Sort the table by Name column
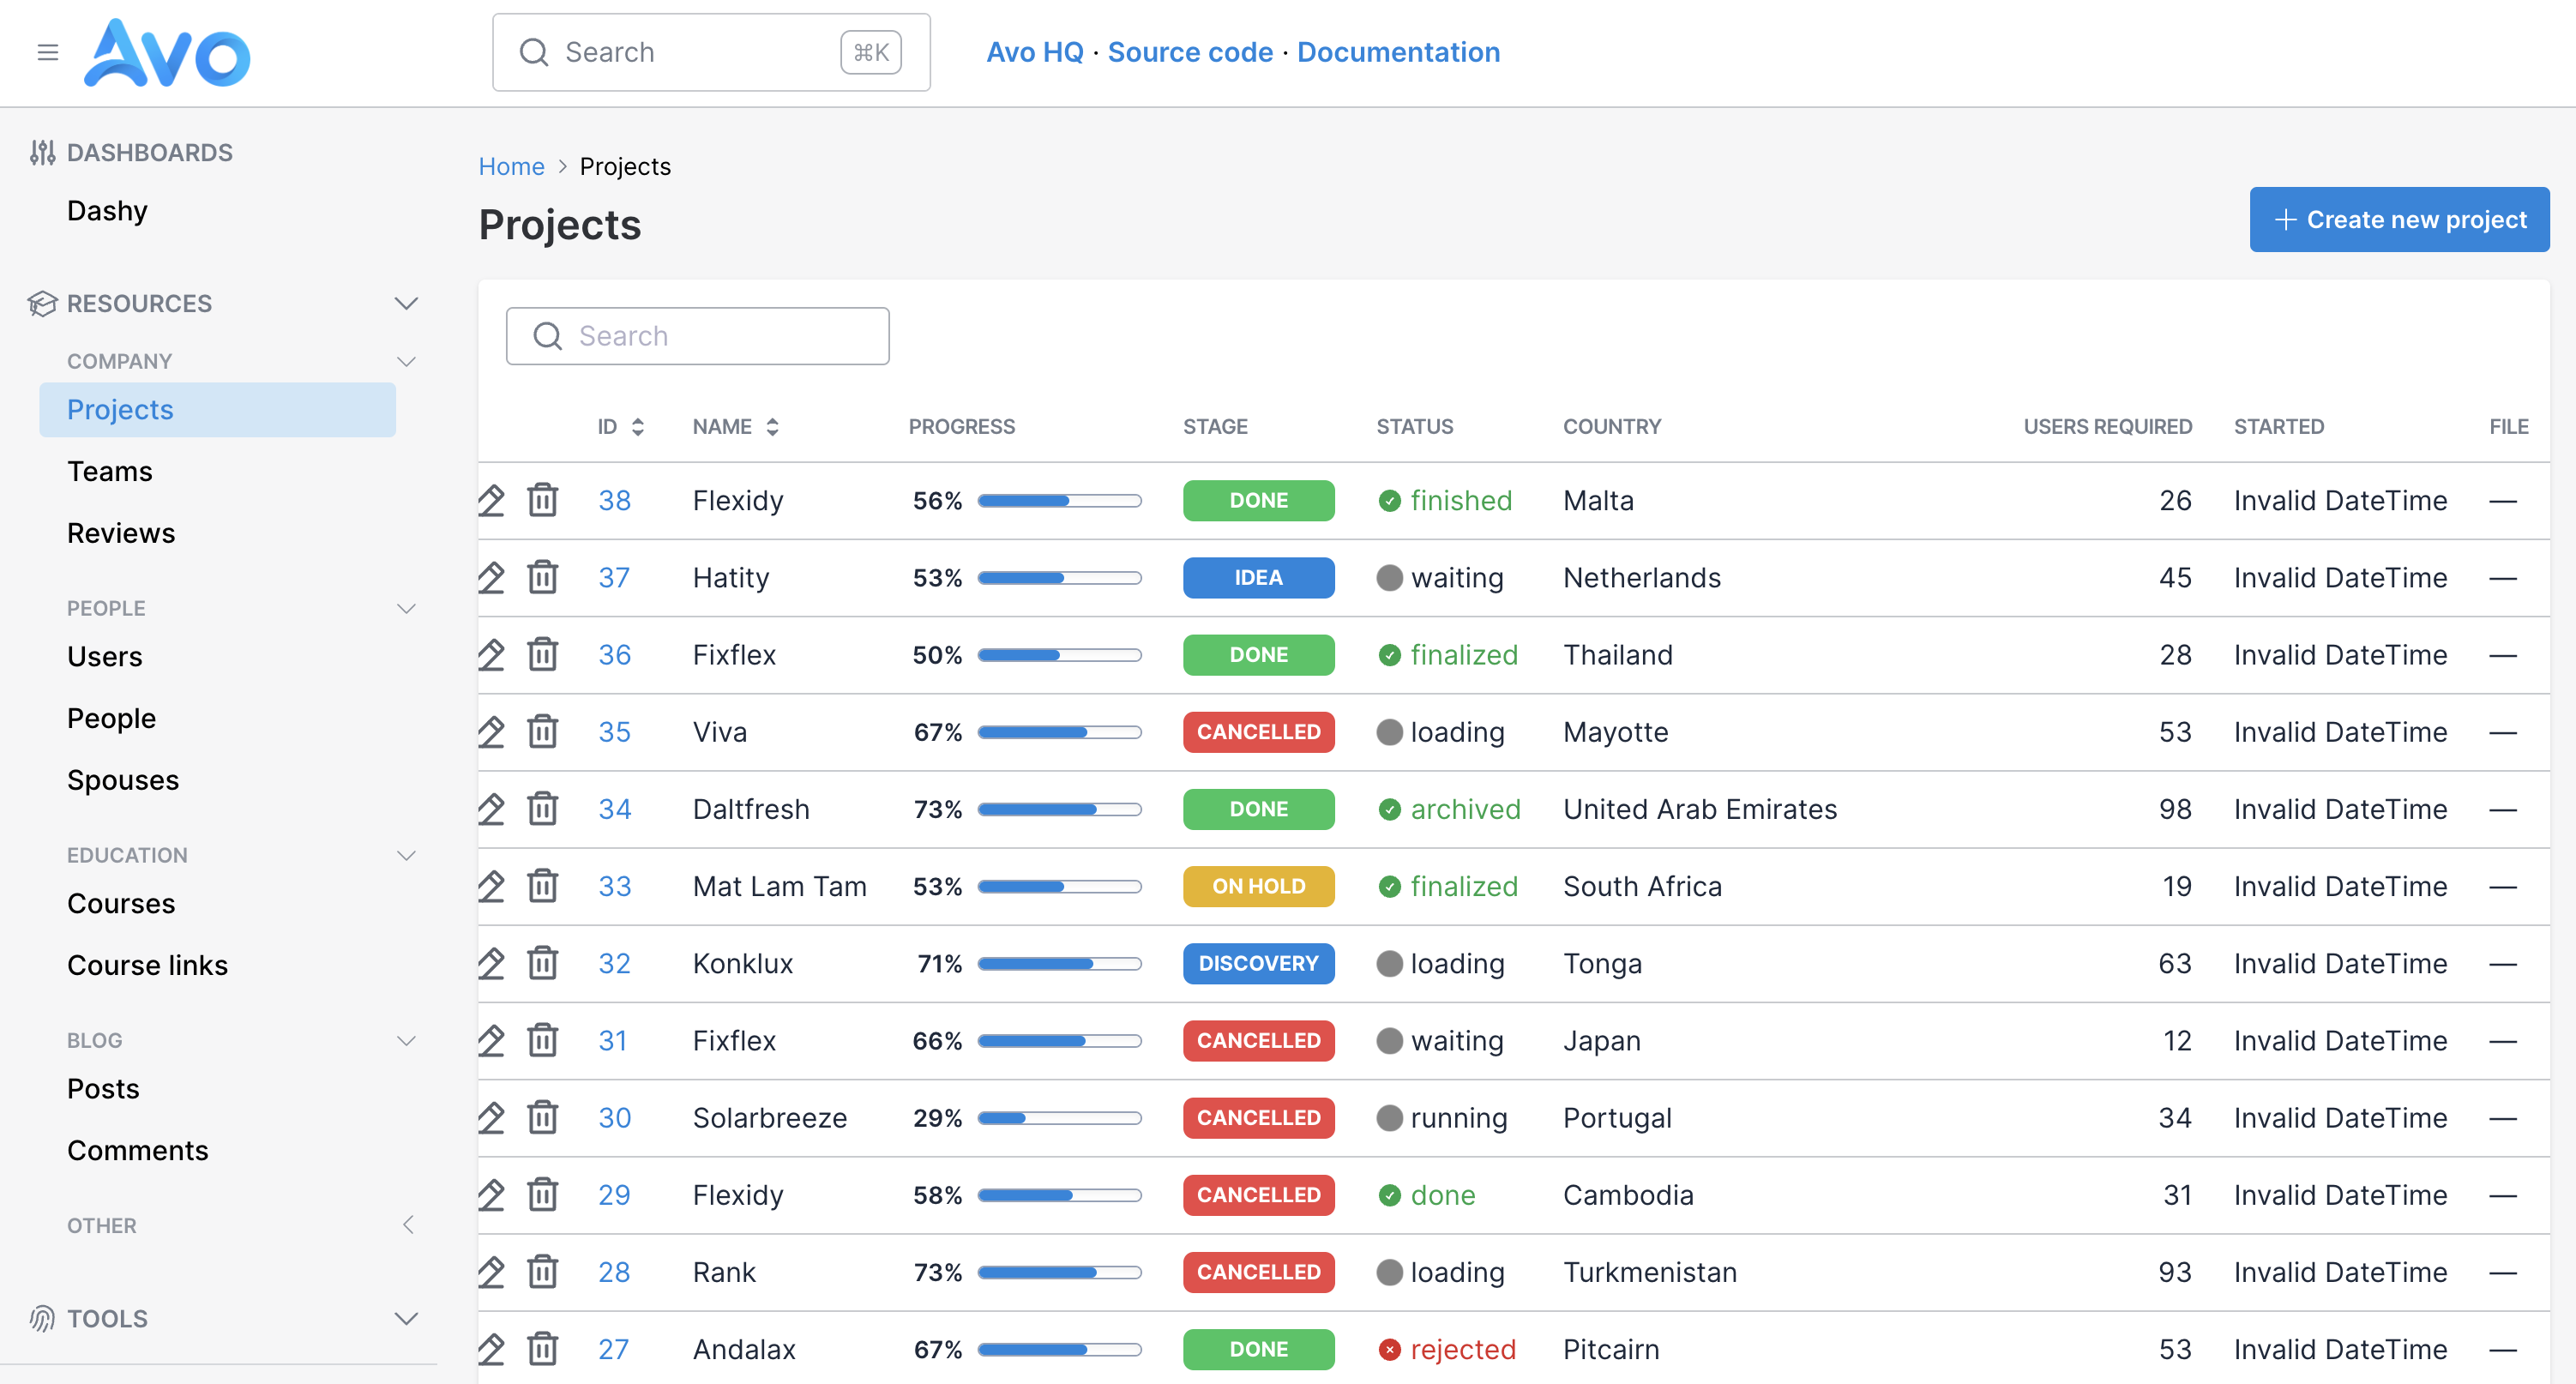The height and width of the screenshot is (1384, 2576). 772,426
